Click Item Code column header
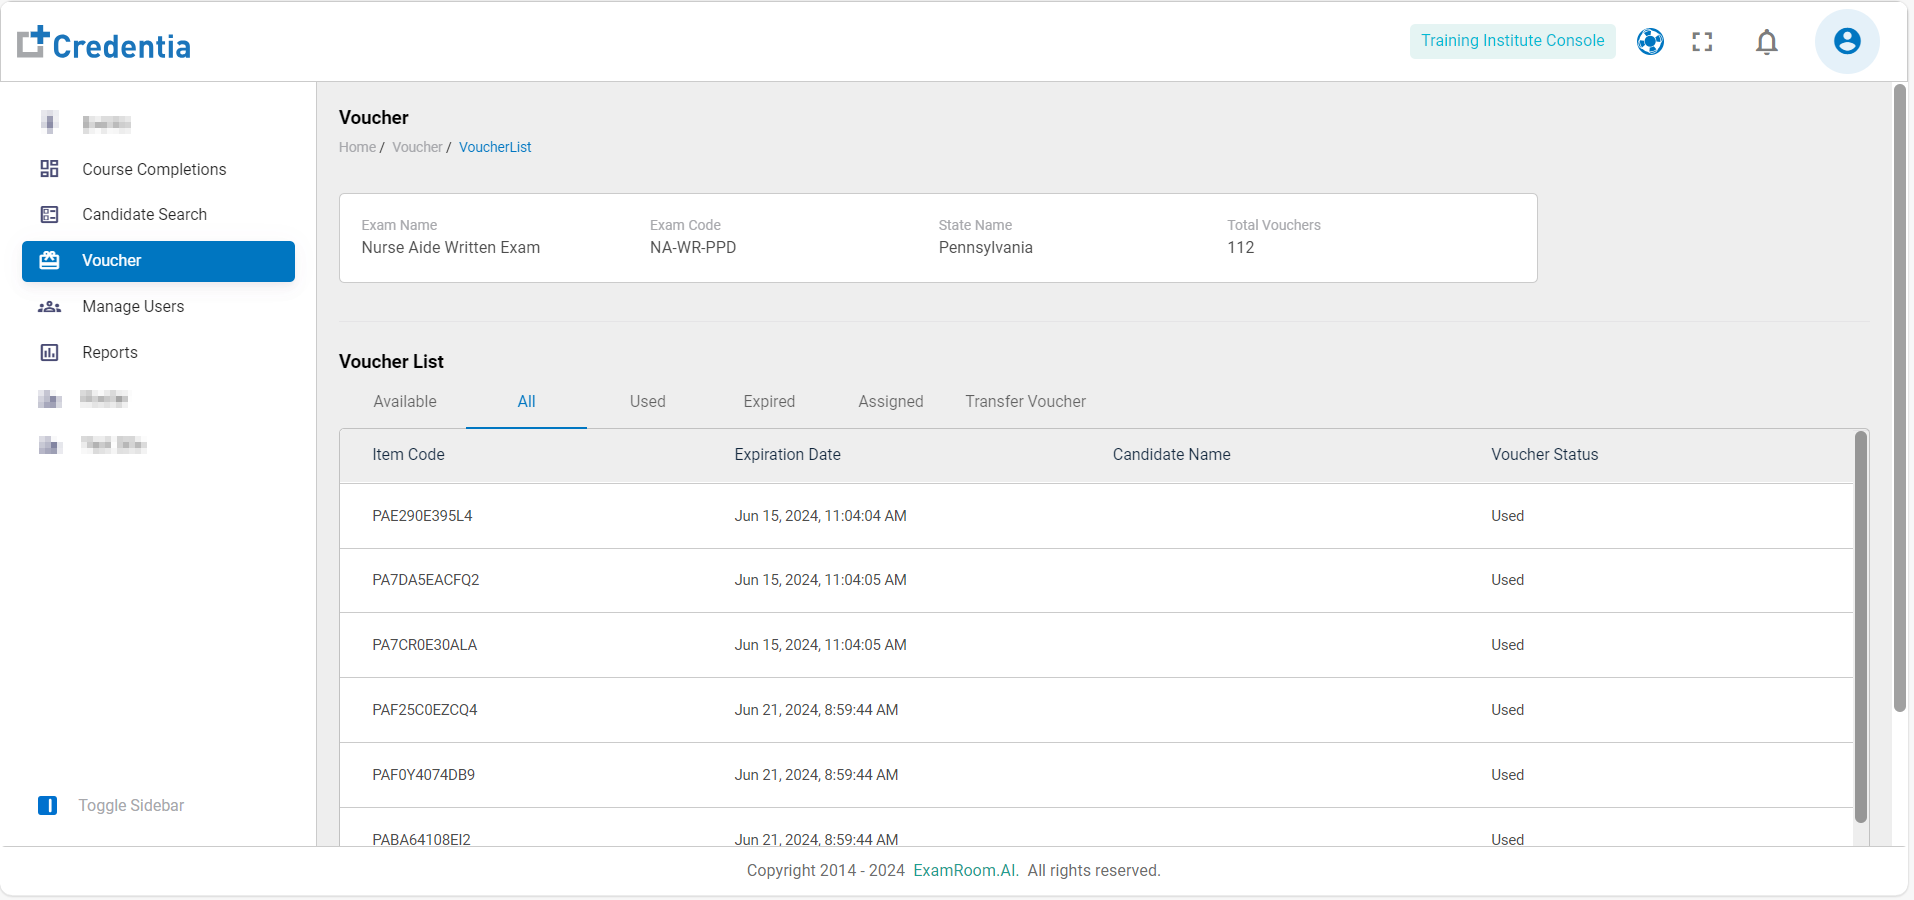The image size is (1914, 900). (408, 454)
